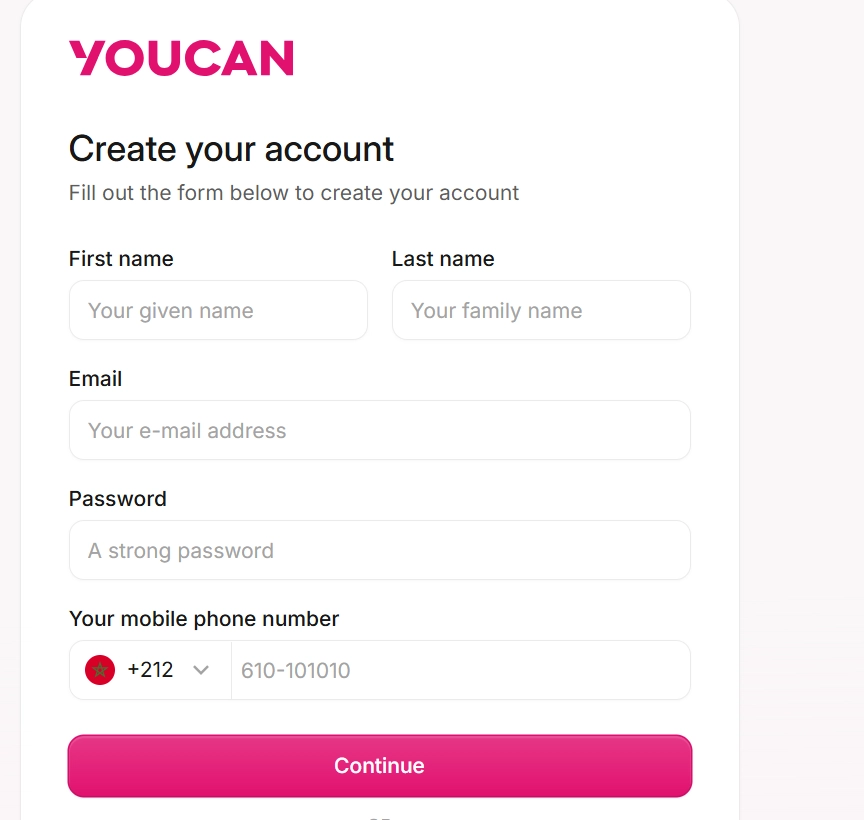864x820 pixels.
Task: Click the Morocco flag icon
Action: [100, 670]
